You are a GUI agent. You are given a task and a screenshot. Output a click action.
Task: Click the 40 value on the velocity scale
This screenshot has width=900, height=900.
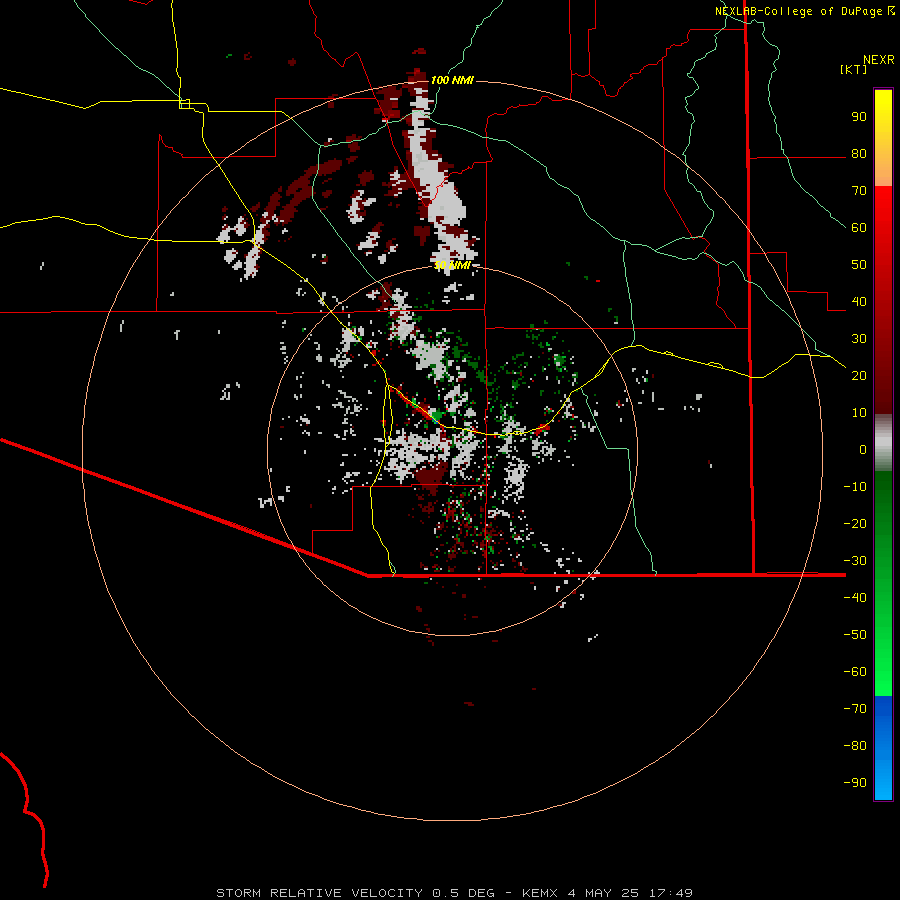[x=859, y=301]
